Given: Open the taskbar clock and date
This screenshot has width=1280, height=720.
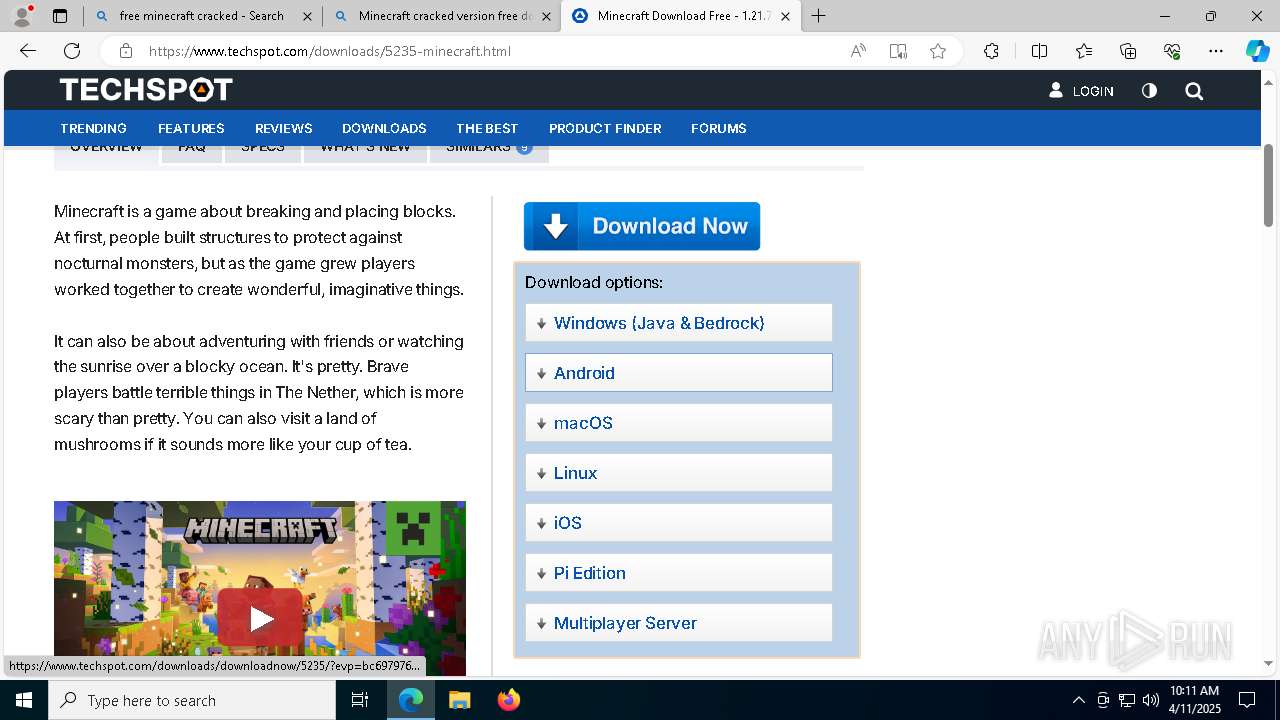Looking at the screenshot, I should point(1195,700).
